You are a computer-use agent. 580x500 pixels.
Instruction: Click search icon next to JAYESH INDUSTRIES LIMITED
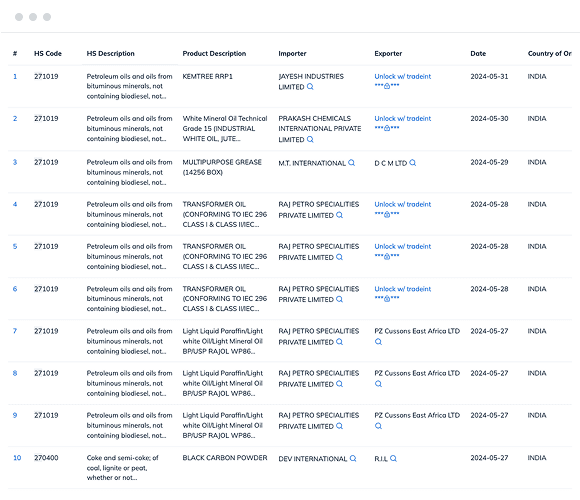(x=310, y=87)
